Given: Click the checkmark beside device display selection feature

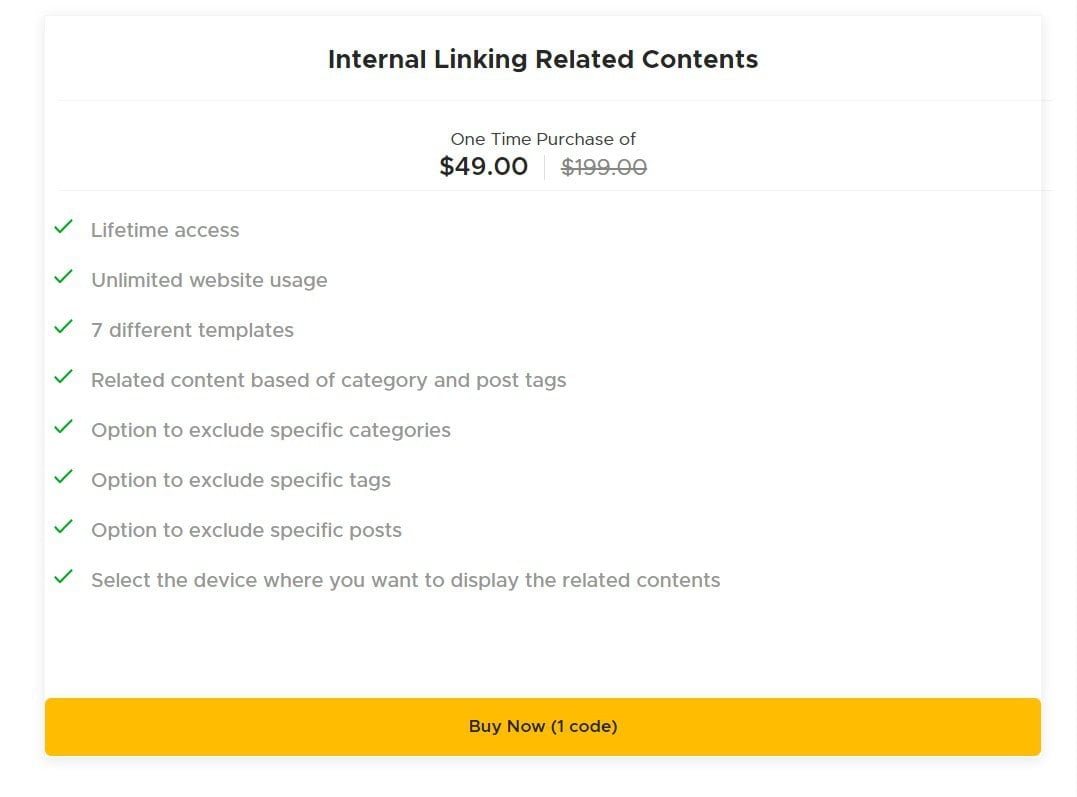Looking at the screenshot, I should click(63, 576).
